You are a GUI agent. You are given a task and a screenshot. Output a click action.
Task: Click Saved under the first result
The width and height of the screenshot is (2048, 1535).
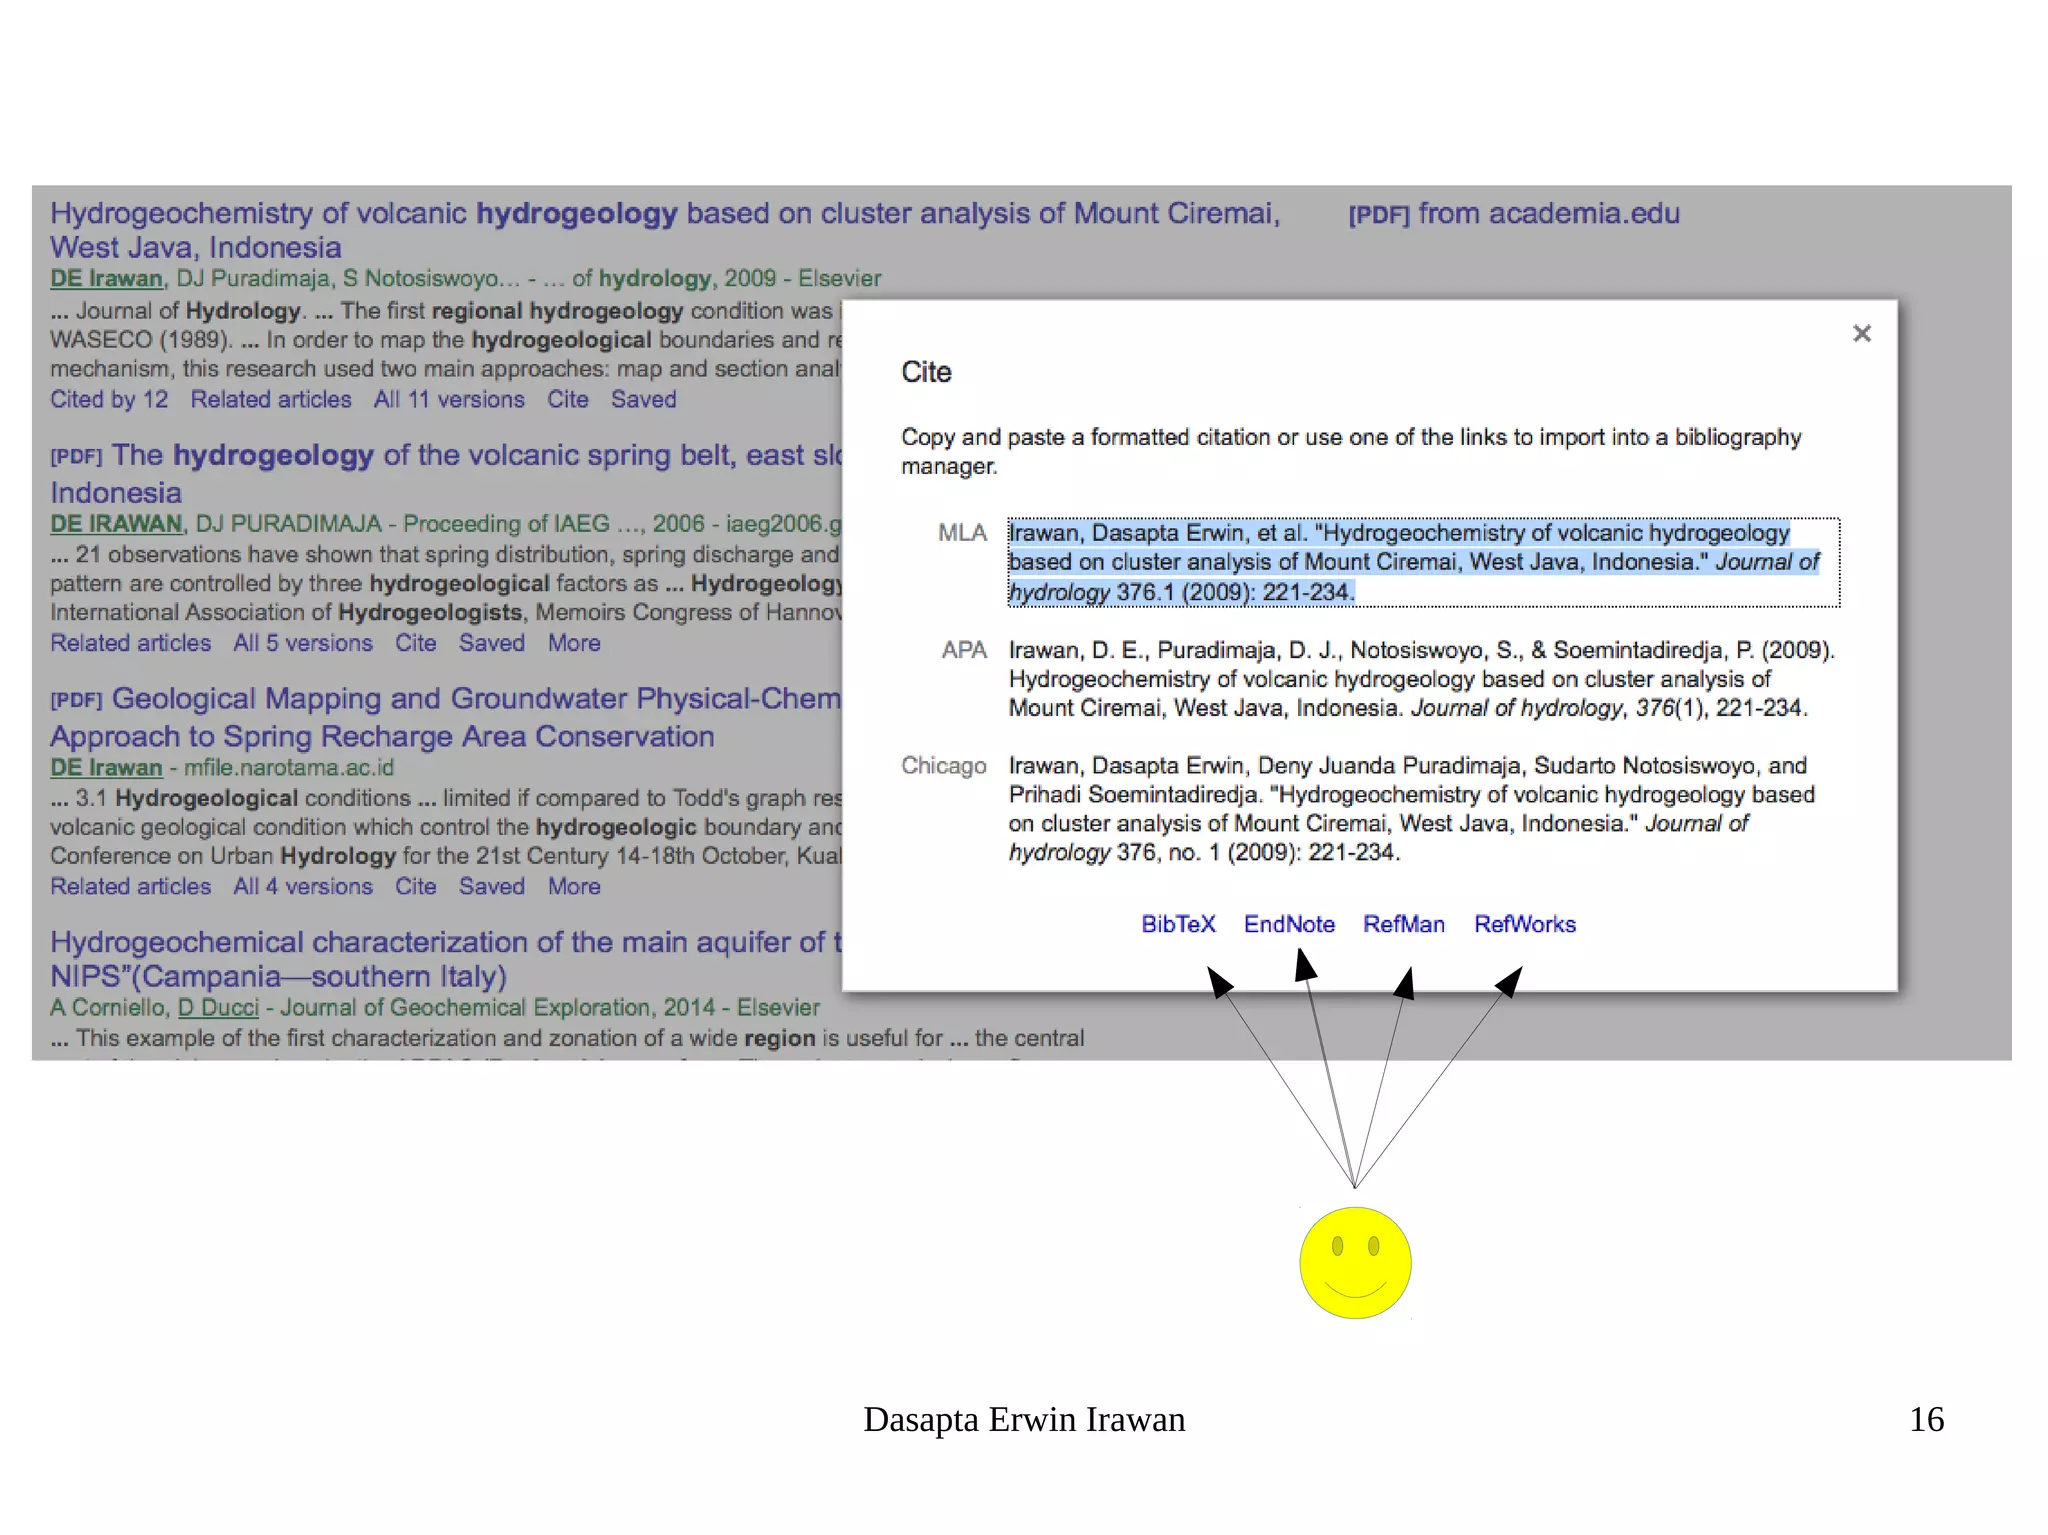click(x=643, y=400)
